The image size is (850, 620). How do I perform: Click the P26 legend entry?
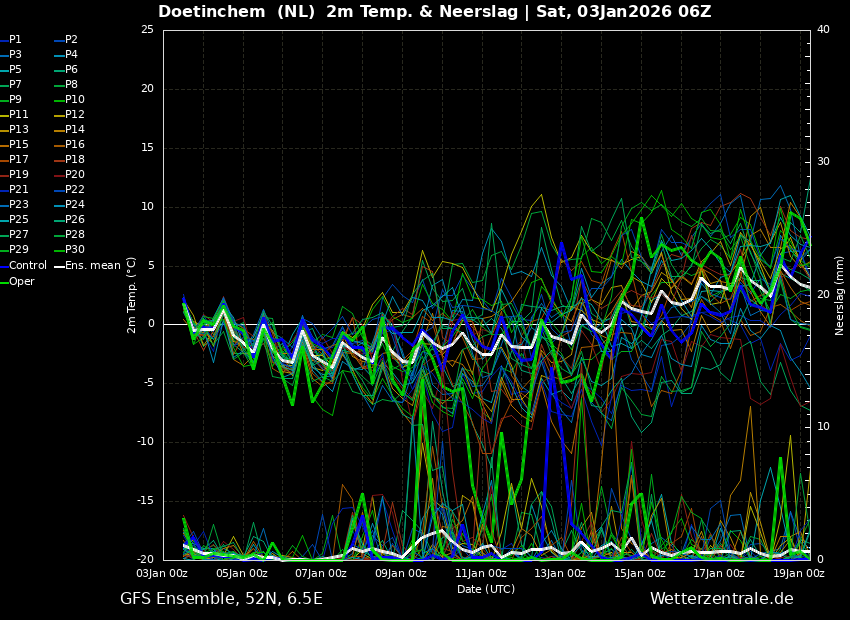pyautogui.click(x=70, y=219)
